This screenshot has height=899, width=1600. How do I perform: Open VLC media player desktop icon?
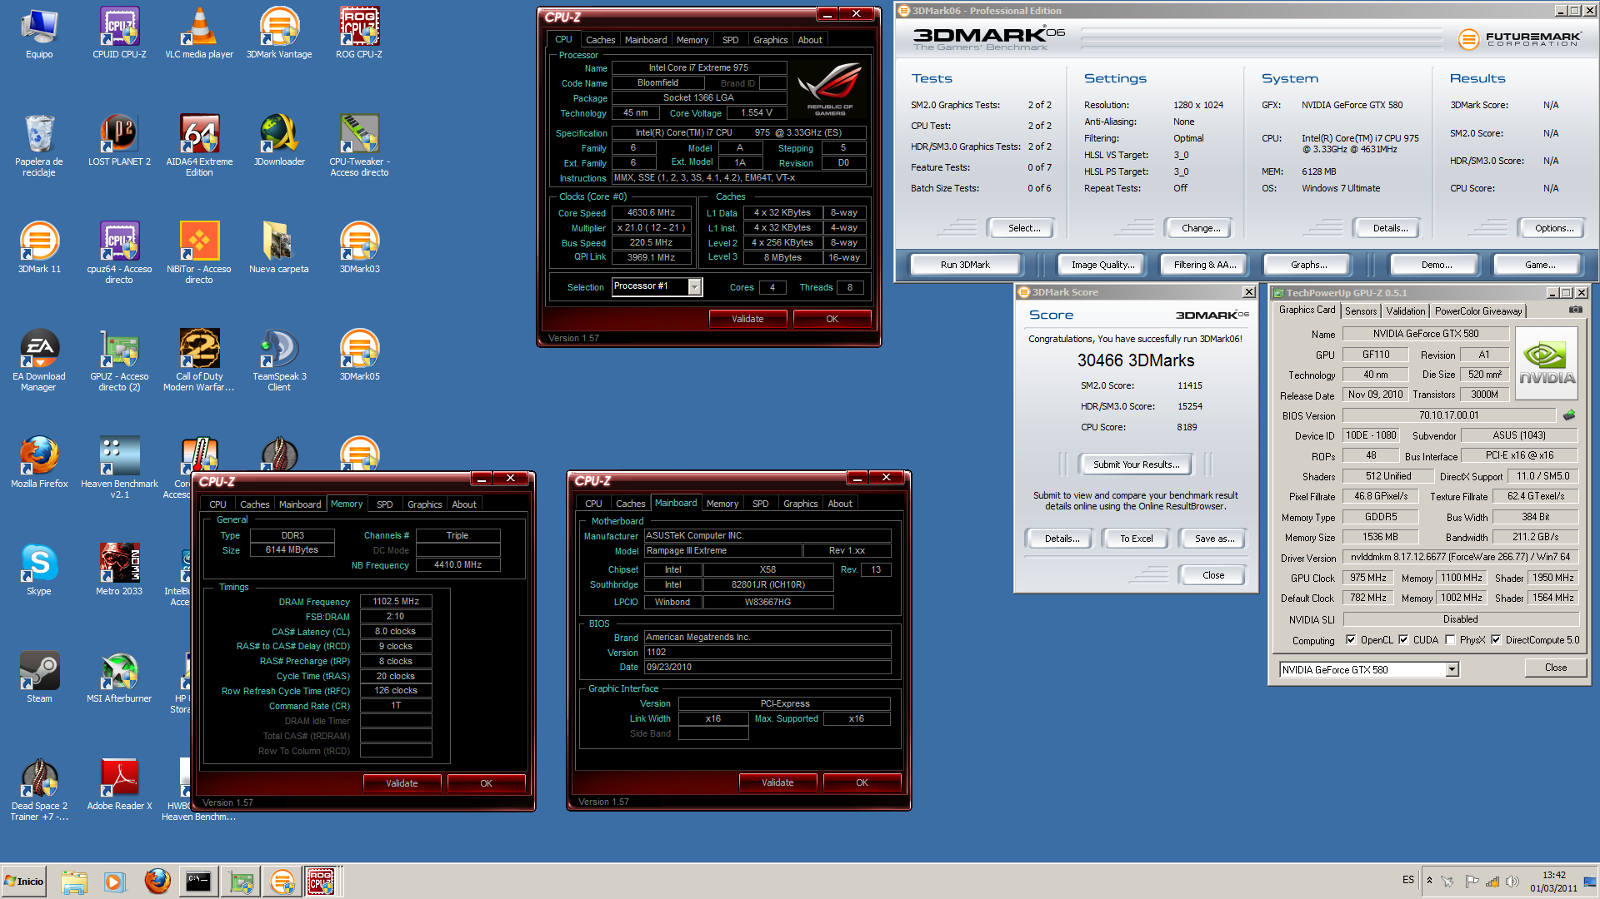coord(199,32)
